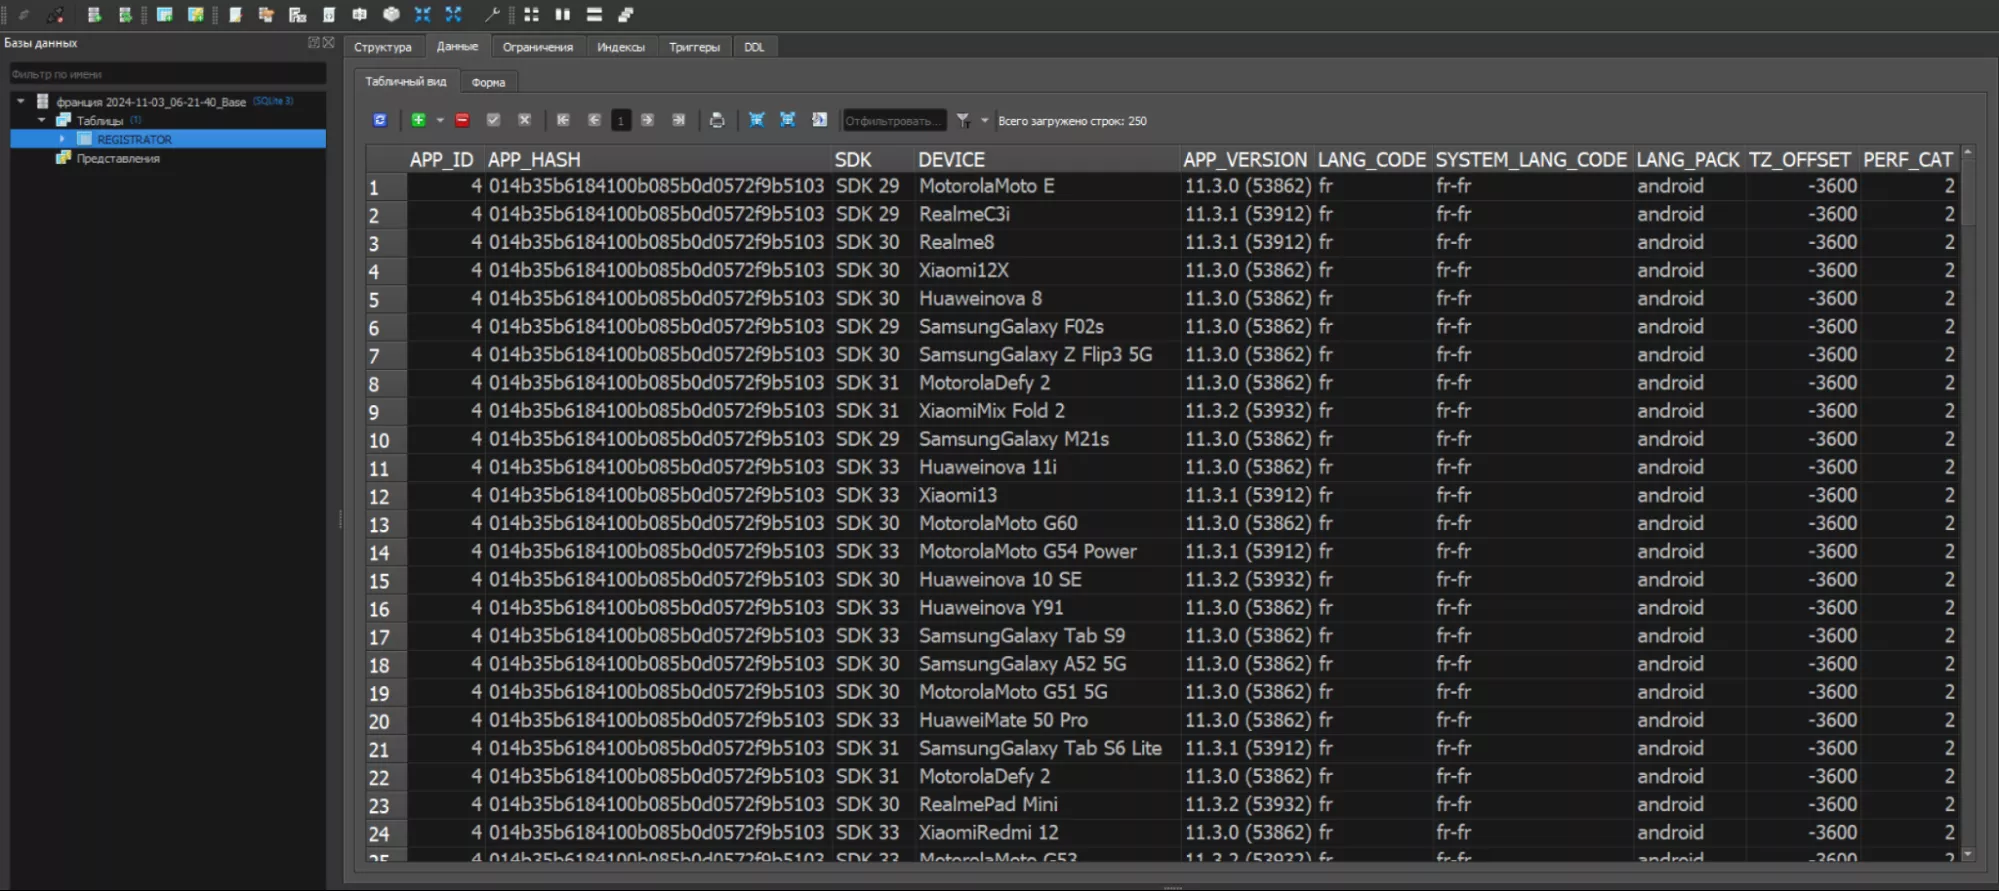1999x891 pixels.
Task: Close the Базы данных panel
Action: tap(328, 43)
